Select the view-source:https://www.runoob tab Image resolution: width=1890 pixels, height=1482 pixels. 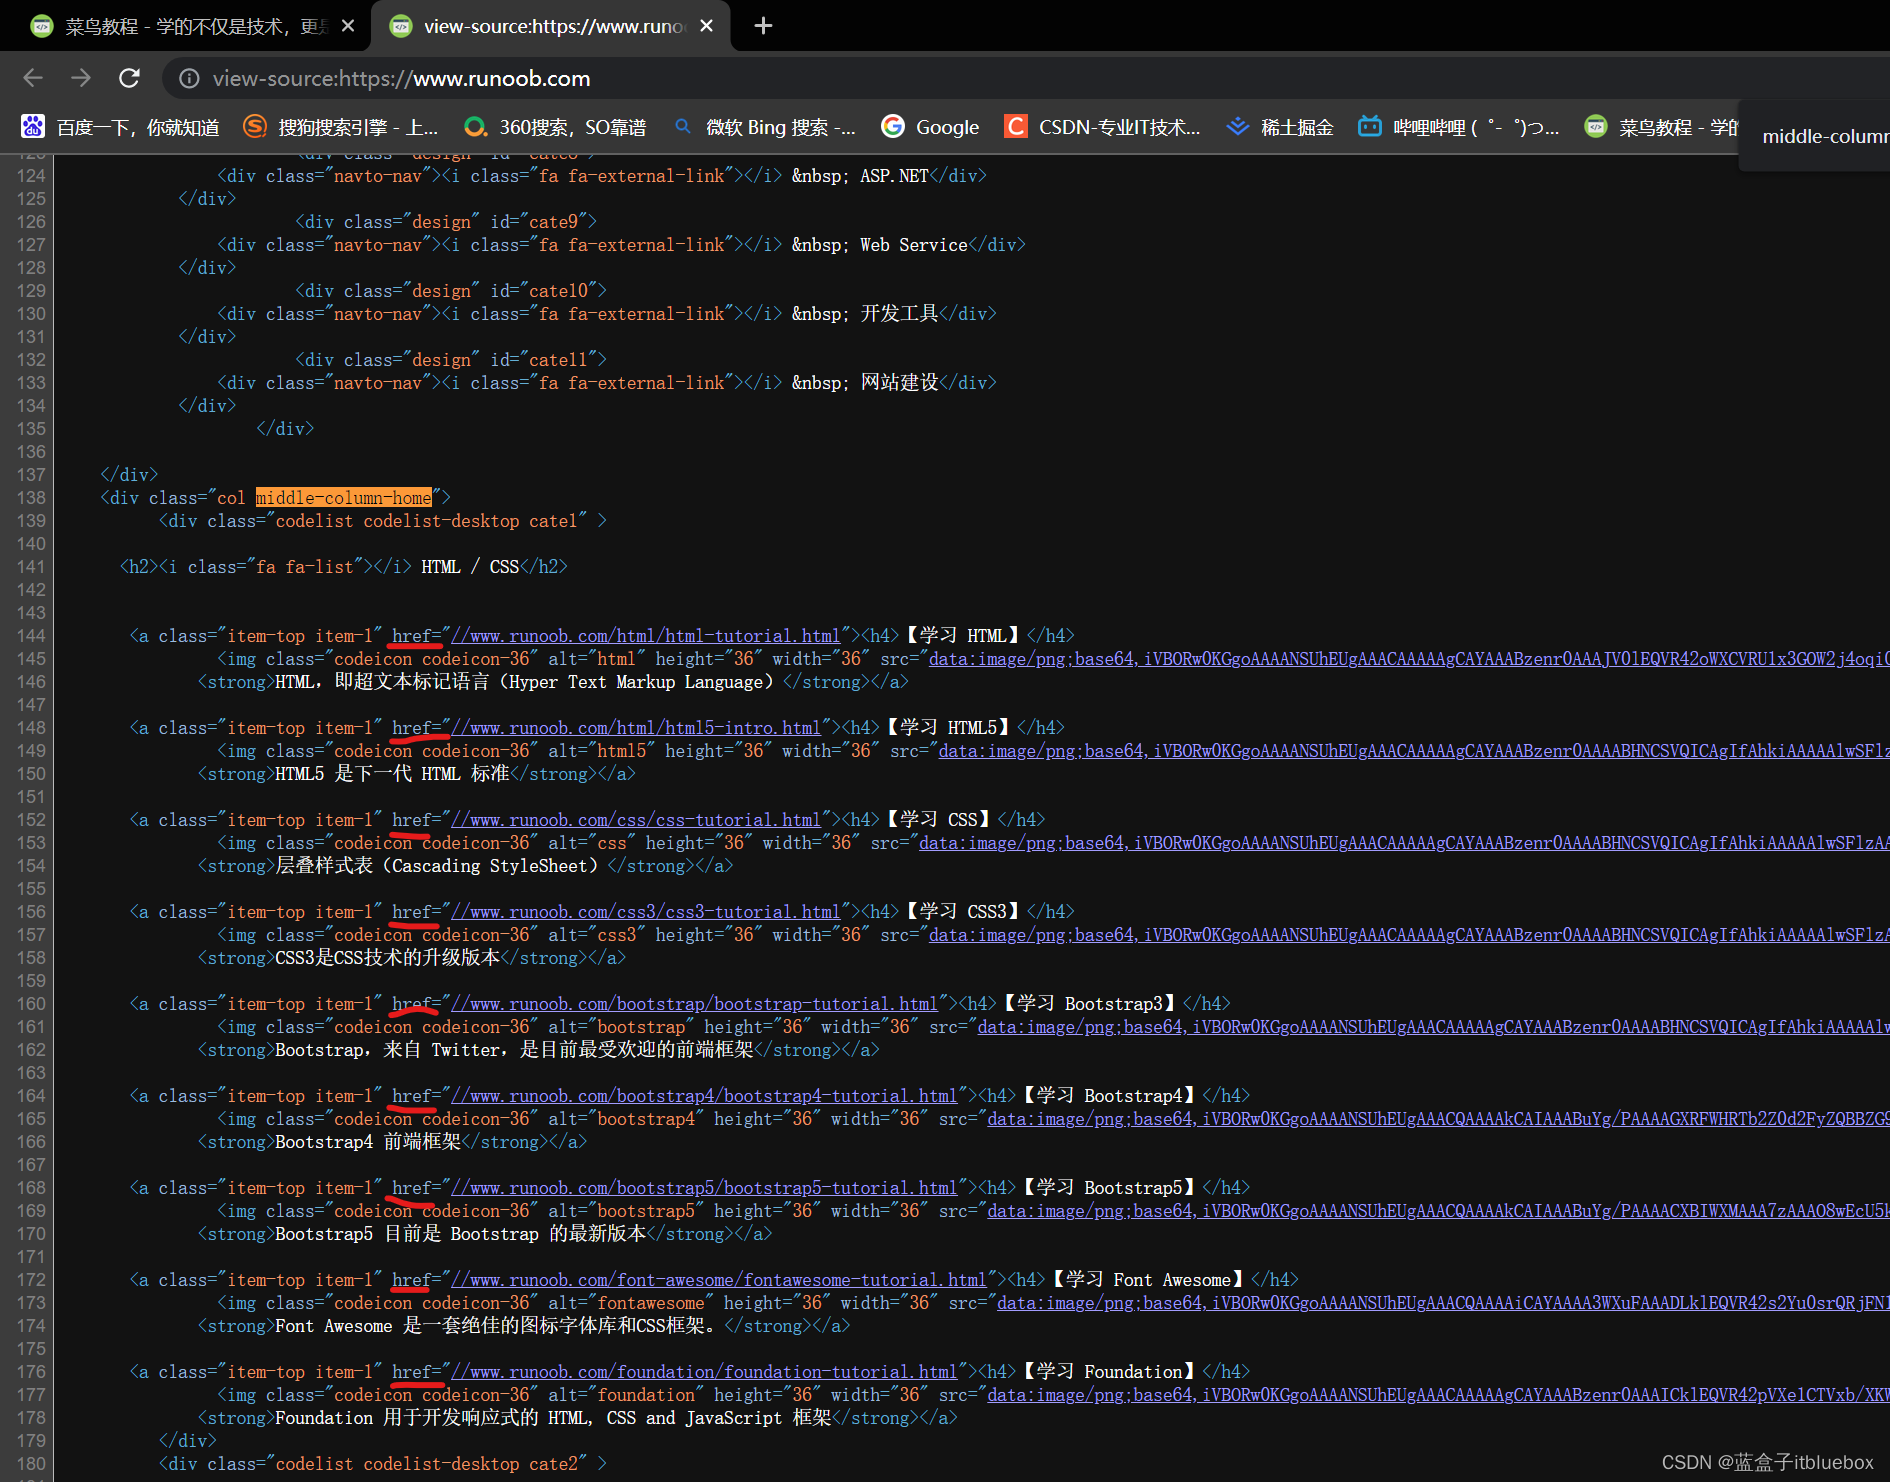550,26
